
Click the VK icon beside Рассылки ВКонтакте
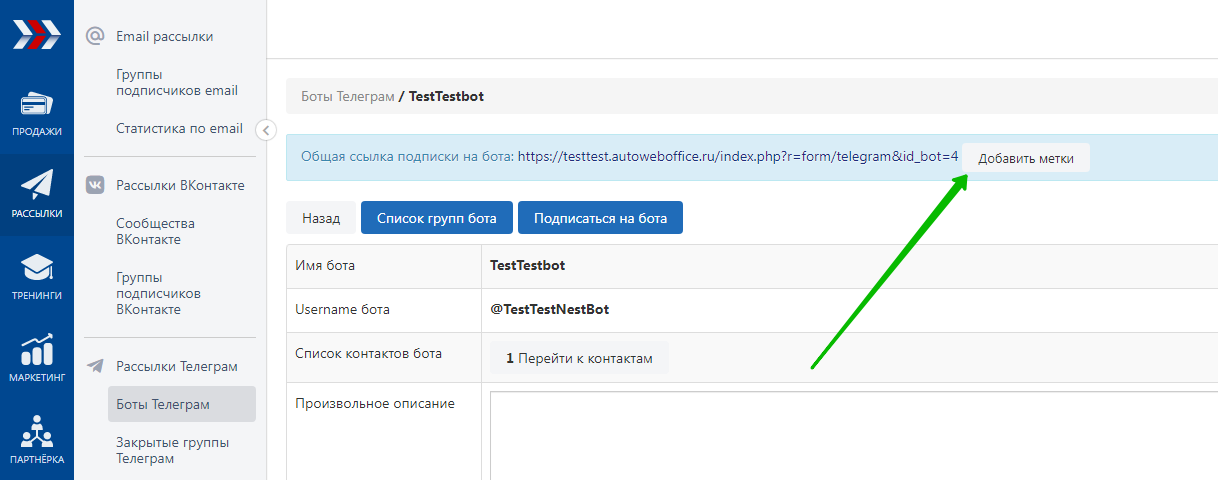95,185
